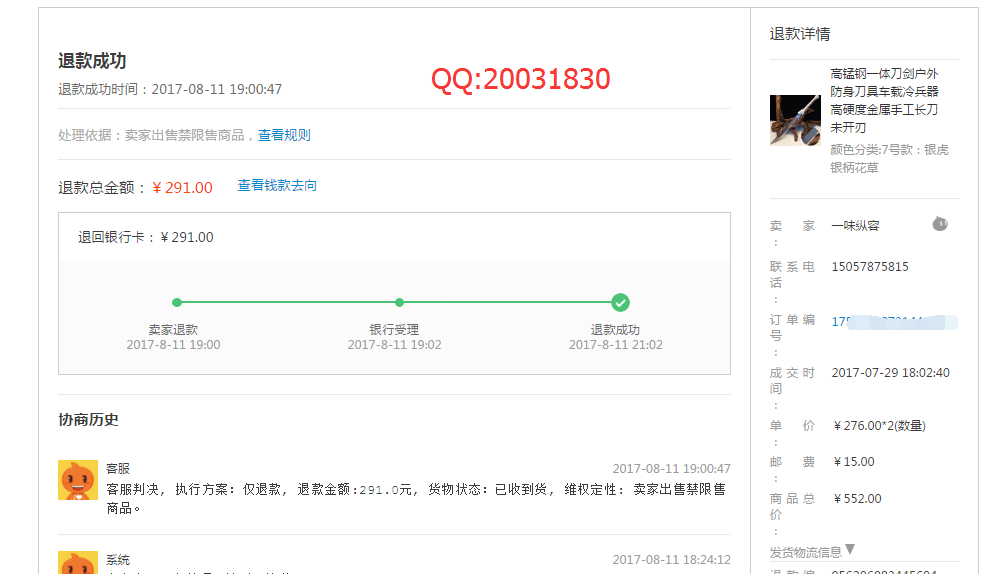983x574 pixels.
Task: Click the 系统 orange mascot avatar
Action: coord(78,563)
